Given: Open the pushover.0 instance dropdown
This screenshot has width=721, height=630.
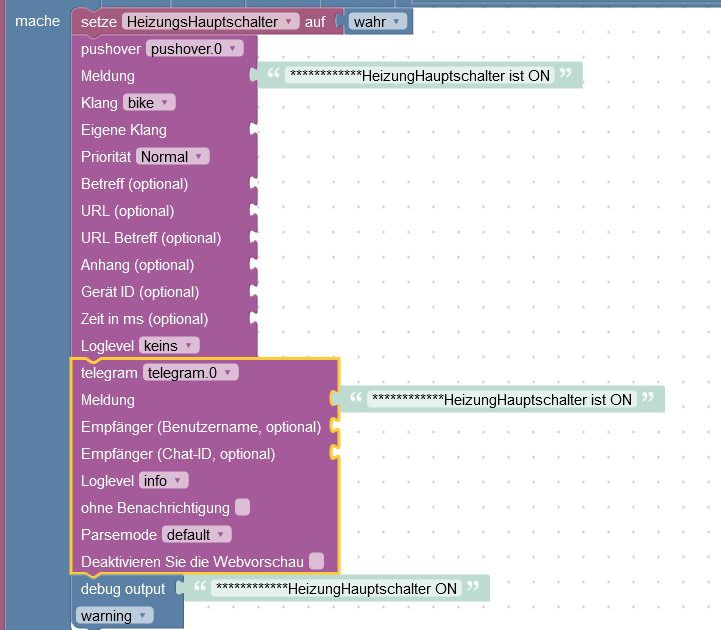Looking at the screenshot, I should (x=195, y=49).
